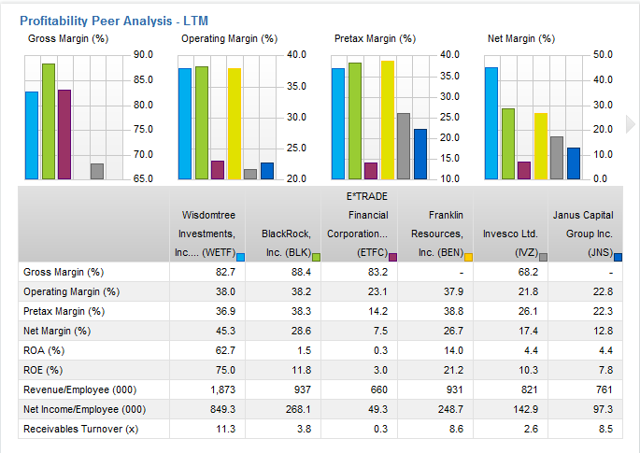Click BEN operating margin value 37.9
Viewport: 640px width, 453px height.
click(x=453, y=292)
